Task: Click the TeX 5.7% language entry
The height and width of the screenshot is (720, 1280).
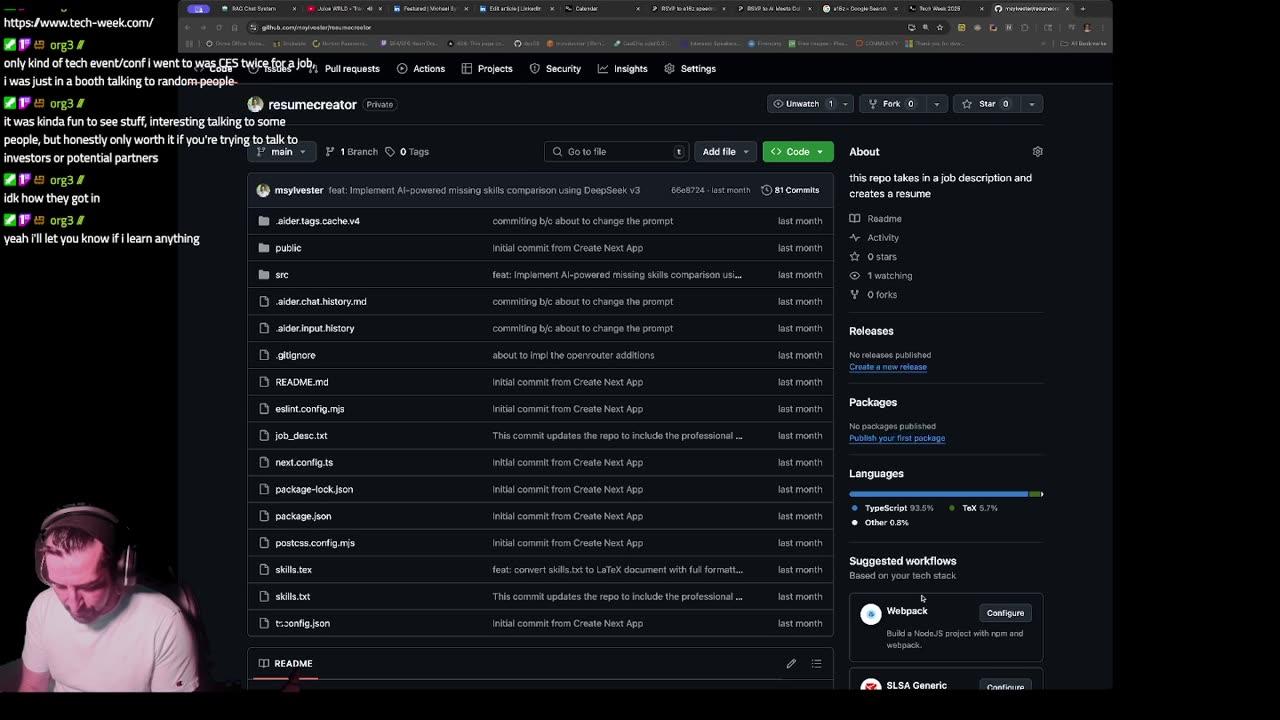Action: [973, 508]
